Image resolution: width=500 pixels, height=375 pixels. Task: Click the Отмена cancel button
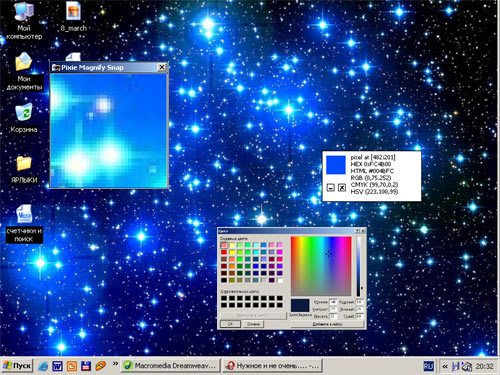tap(253, 324)
